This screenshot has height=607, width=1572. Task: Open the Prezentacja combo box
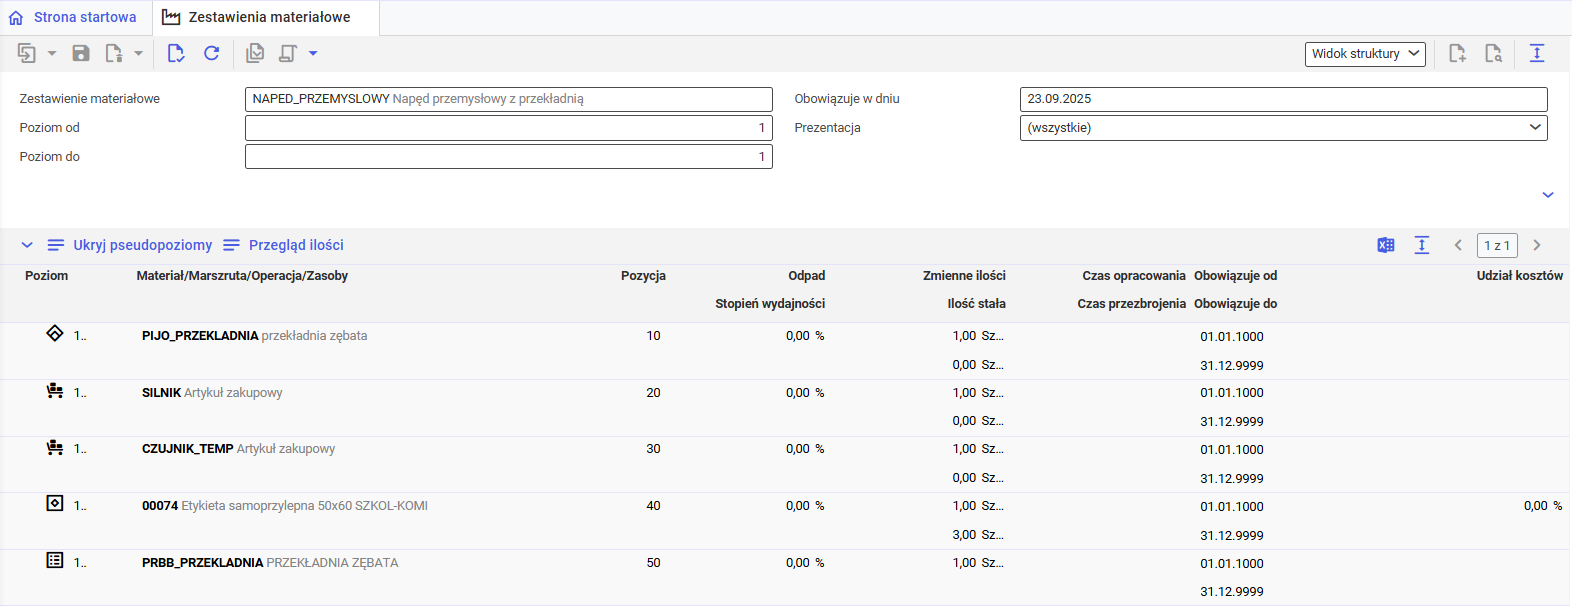(x=1283, y=128)
